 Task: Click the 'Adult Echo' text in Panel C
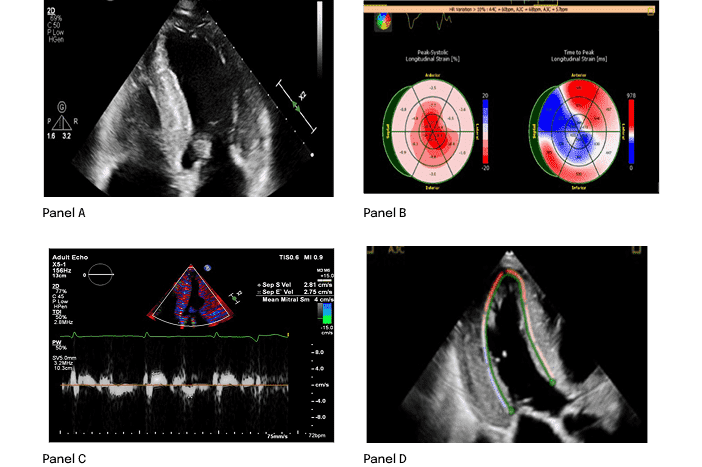point(70,257)
